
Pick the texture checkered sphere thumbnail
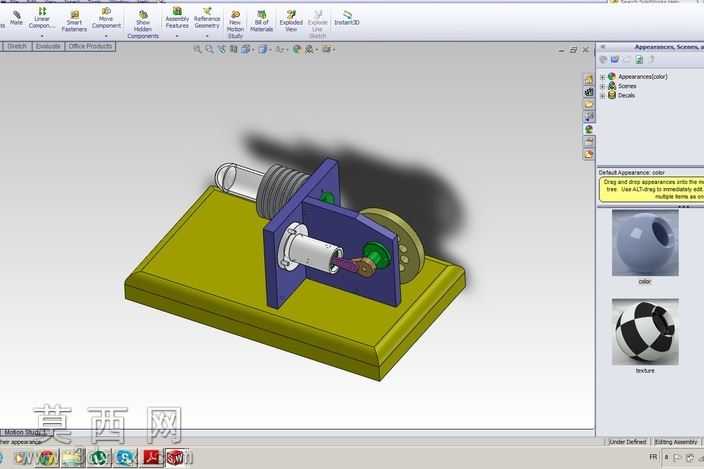pyautogui.click(x=645, y=331)
